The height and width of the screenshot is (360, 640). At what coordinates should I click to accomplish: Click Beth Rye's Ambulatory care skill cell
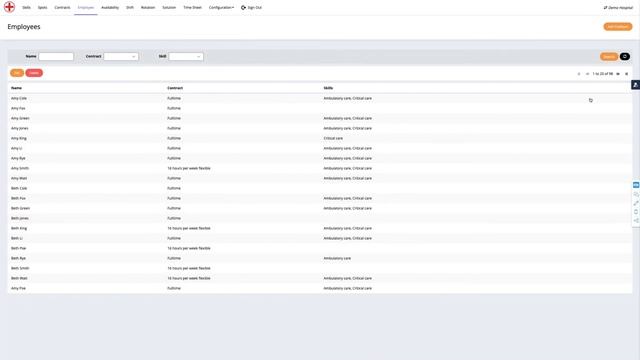(337, 258)
